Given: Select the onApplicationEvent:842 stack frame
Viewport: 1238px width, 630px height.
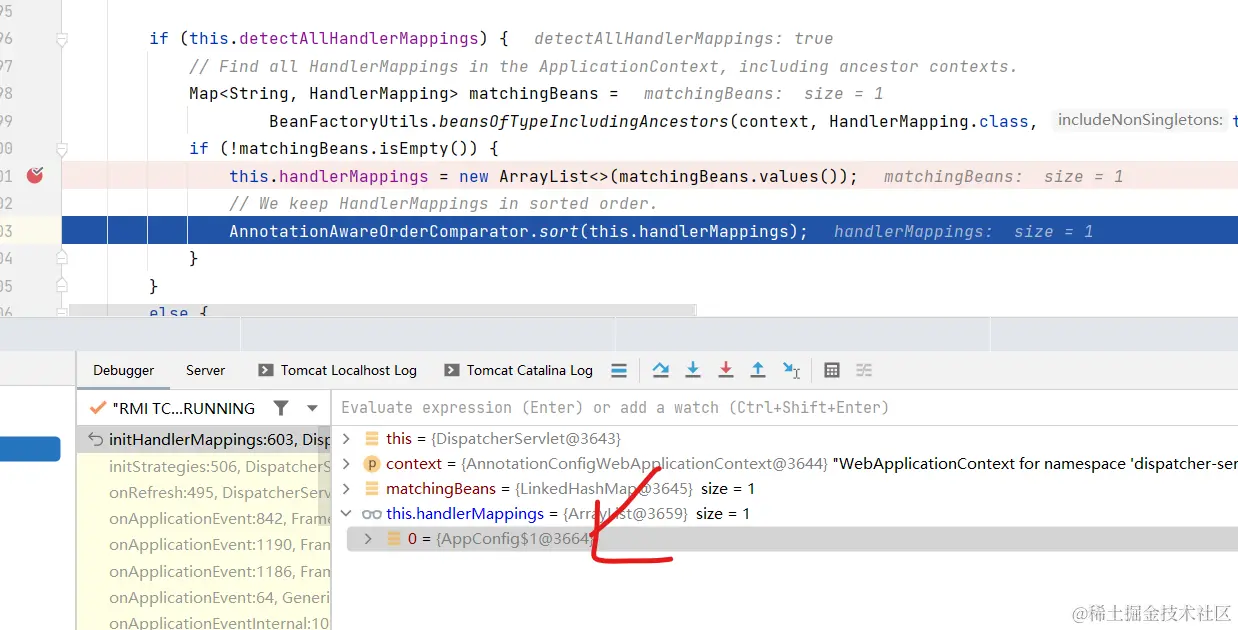Looking at the screenshot, I should [204, 519].
